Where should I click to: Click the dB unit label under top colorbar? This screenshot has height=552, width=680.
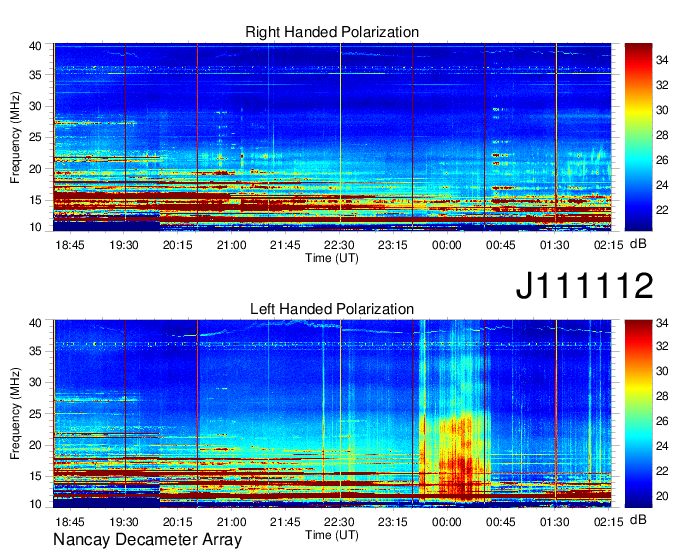click(638, 244)
